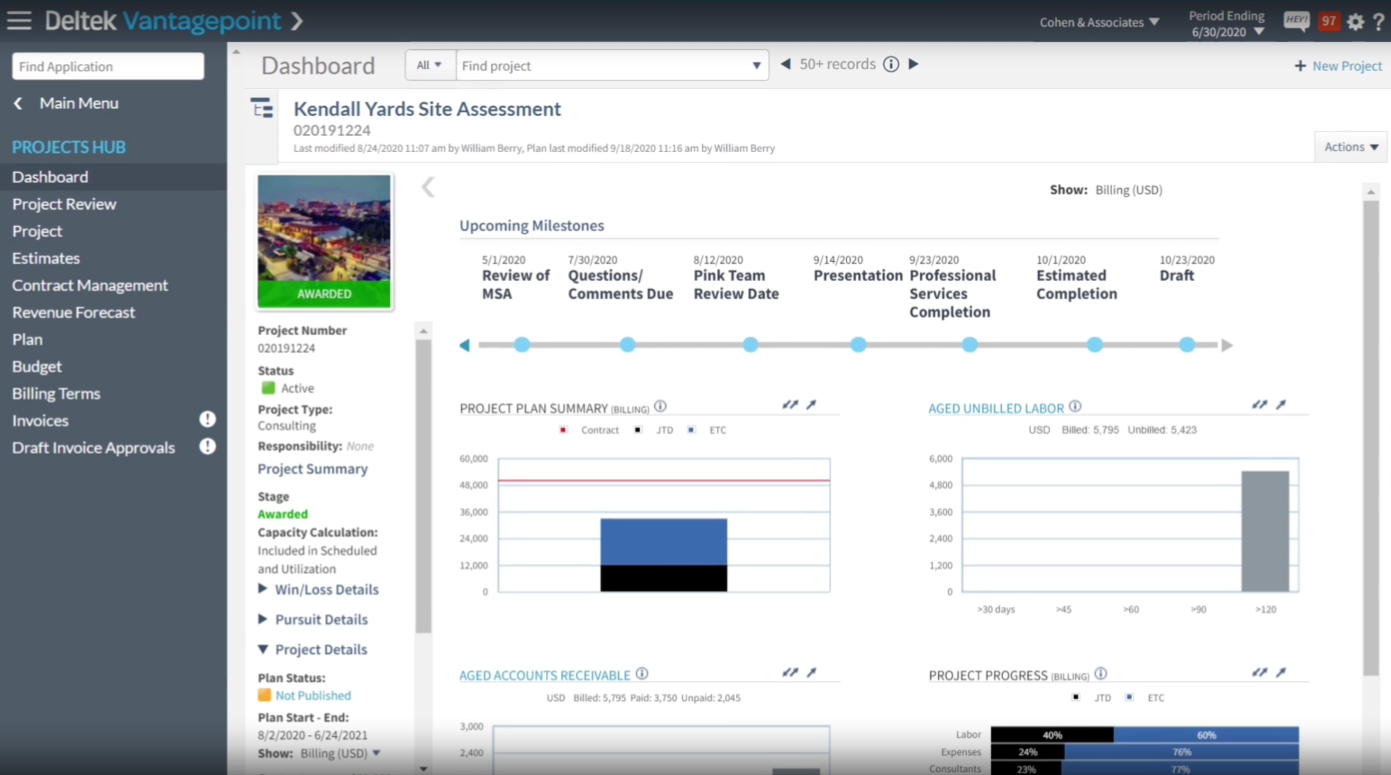Open the Aged Unbilled Labor link
1391x775 pixels.
[x=995, y=408]
